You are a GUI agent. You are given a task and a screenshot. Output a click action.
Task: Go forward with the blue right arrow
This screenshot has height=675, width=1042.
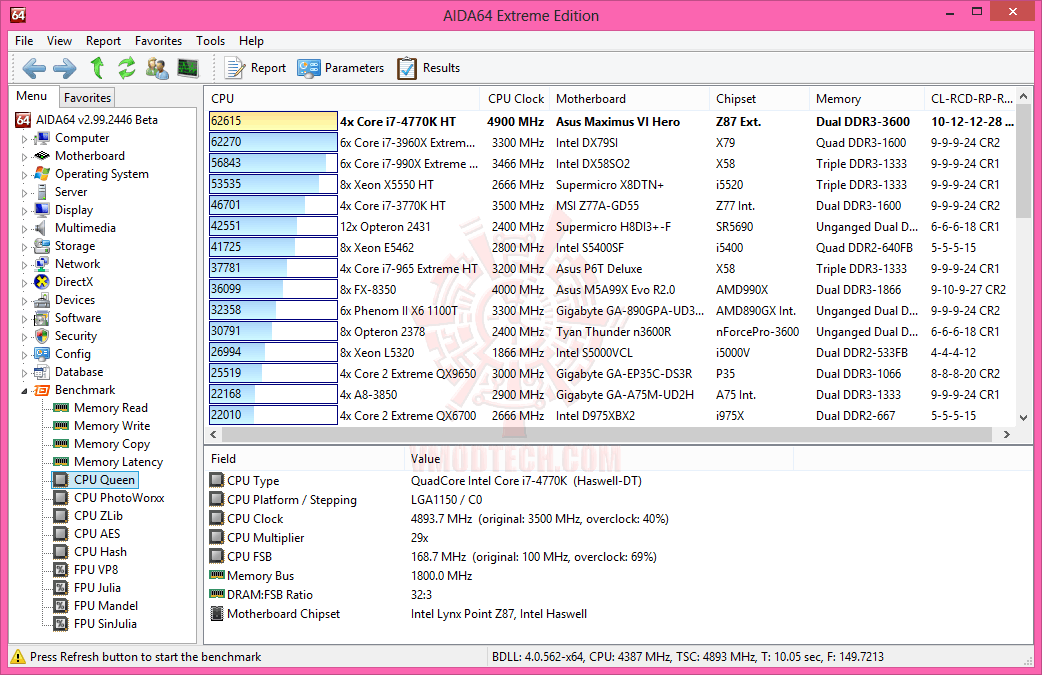point(64,68)
